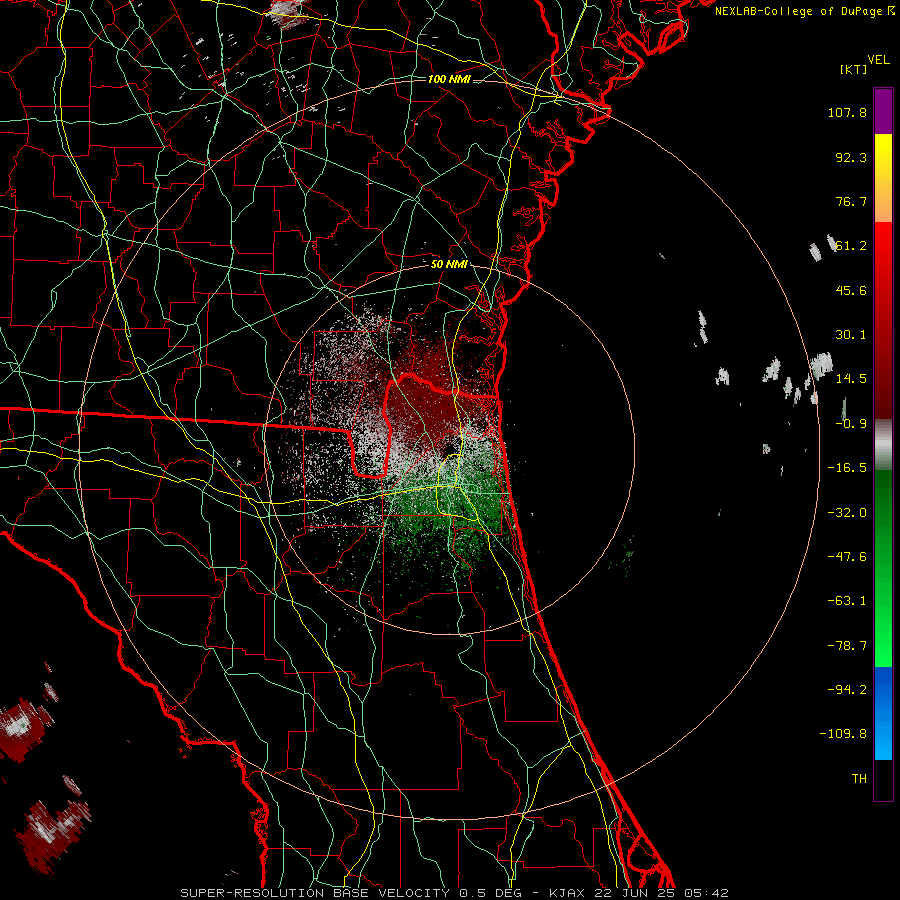Select the 45.6 velocity scale value

tap(851, 290)
